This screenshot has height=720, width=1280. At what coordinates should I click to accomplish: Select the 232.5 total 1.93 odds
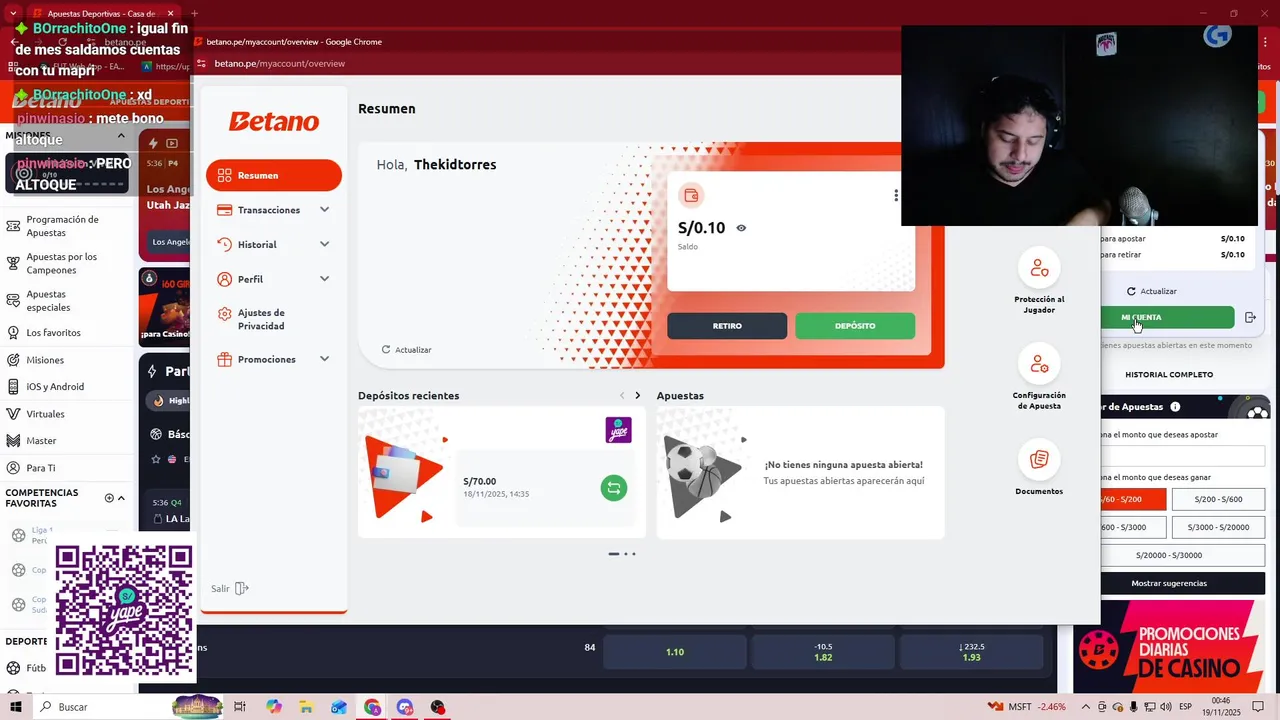pyautogui.click(x=971, y=652)
